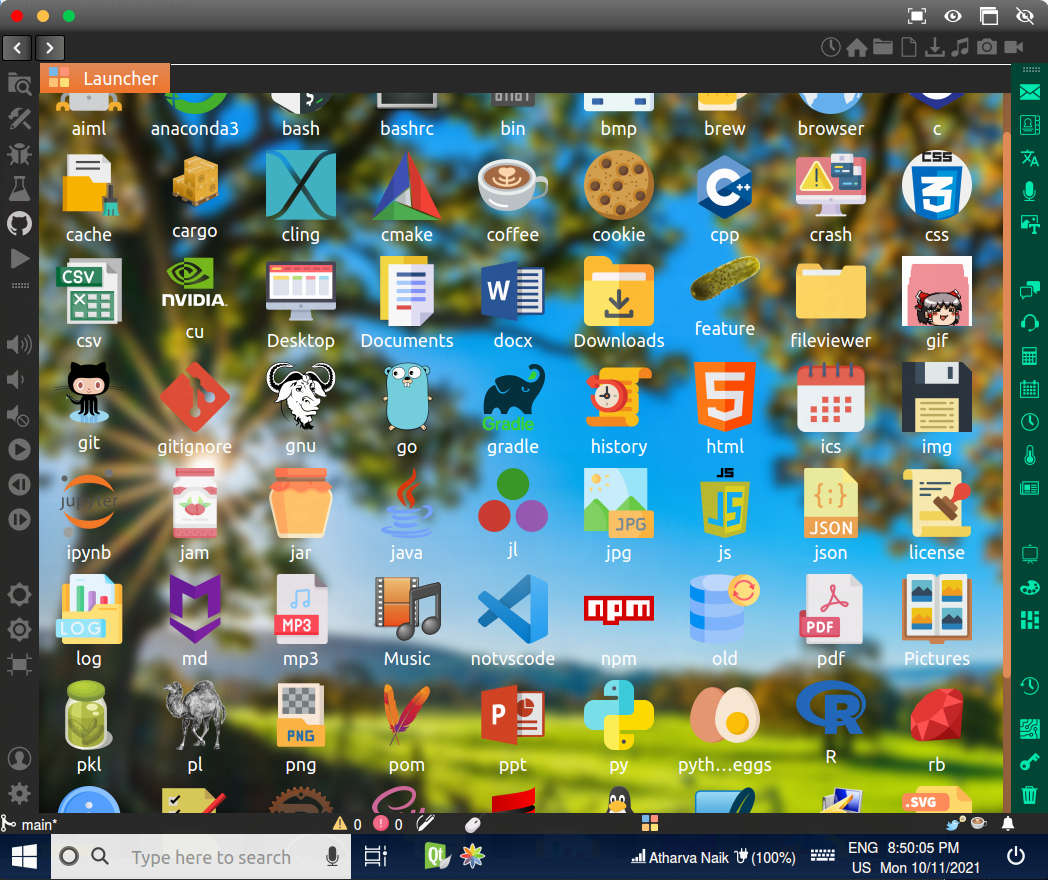1048x880 pixels.
Task: Open the gitignore launcher icon
Action: [x=194, y=397]
